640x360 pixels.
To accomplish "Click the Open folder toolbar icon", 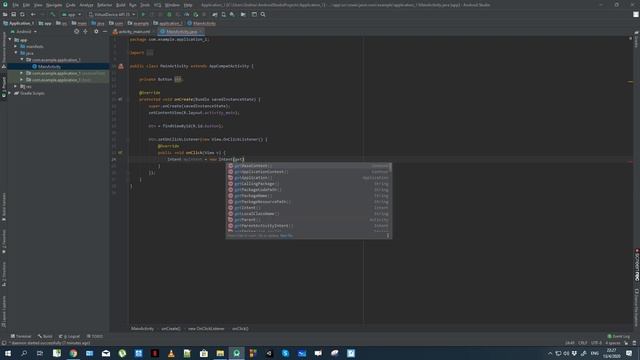I will pyautogui.click(x=5, y=14).
